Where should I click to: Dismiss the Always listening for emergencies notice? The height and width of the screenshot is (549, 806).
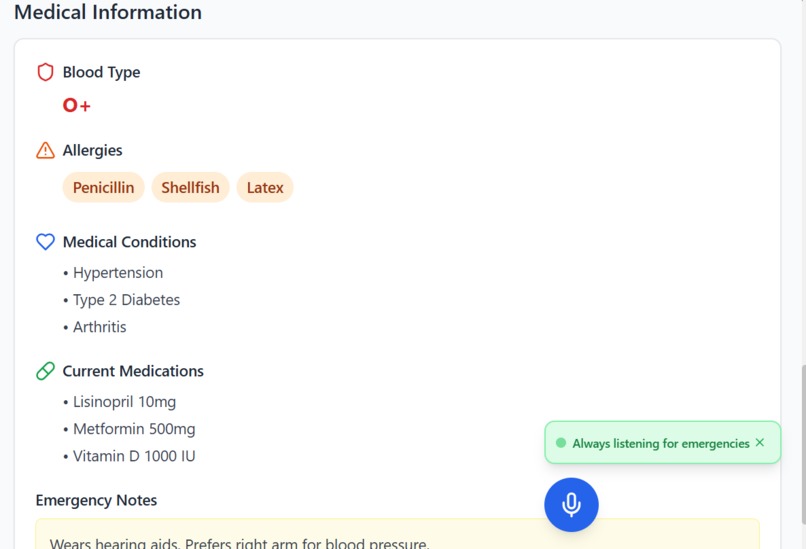[x=760, y=443]
